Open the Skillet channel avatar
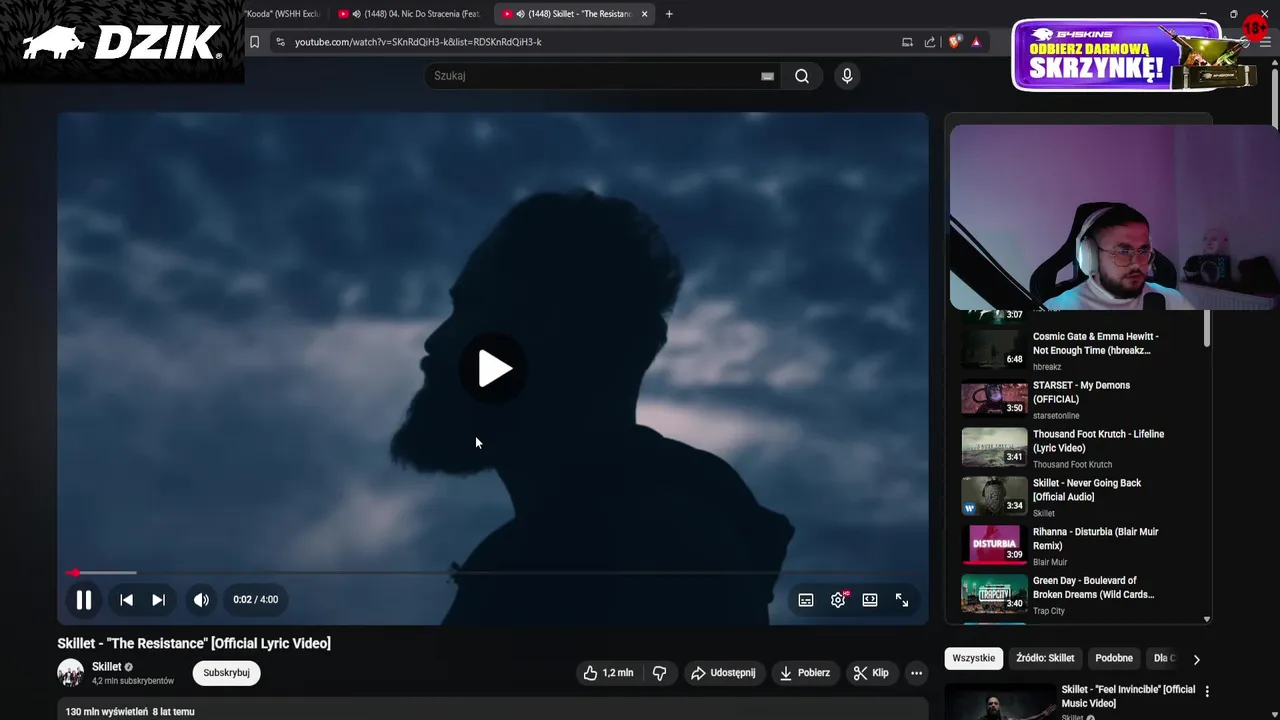1280x720 pixels. (x=71, y=673)
